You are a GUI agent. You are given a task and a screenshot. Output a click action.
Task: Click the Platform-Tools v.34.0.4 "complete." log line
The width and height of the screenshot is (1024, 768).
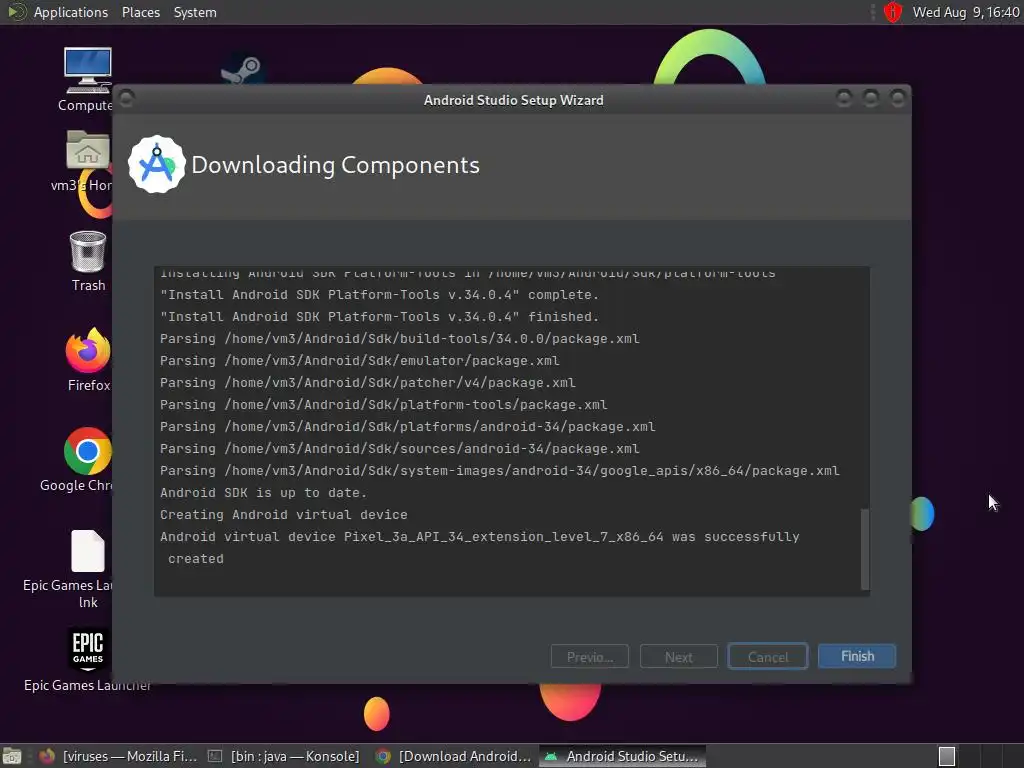[x=379, y=295]
